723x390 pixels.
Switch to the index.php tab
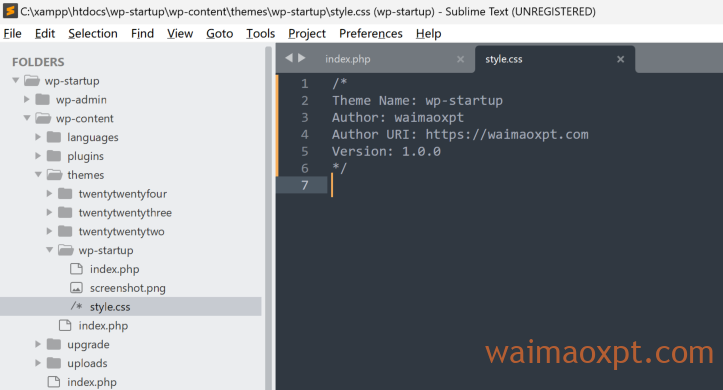tap(347, 59)
